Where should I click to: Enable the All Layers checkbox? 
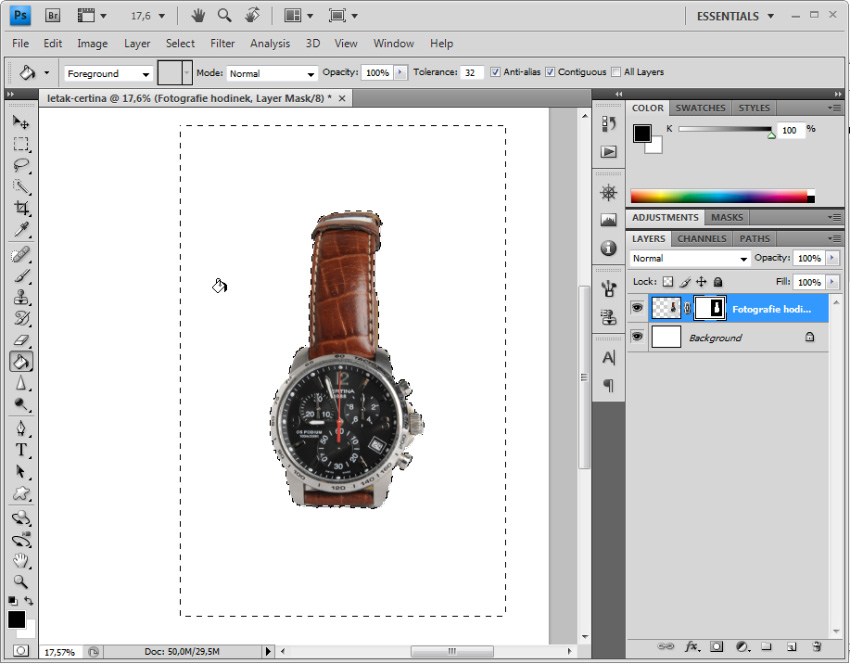tap(616, 73)
